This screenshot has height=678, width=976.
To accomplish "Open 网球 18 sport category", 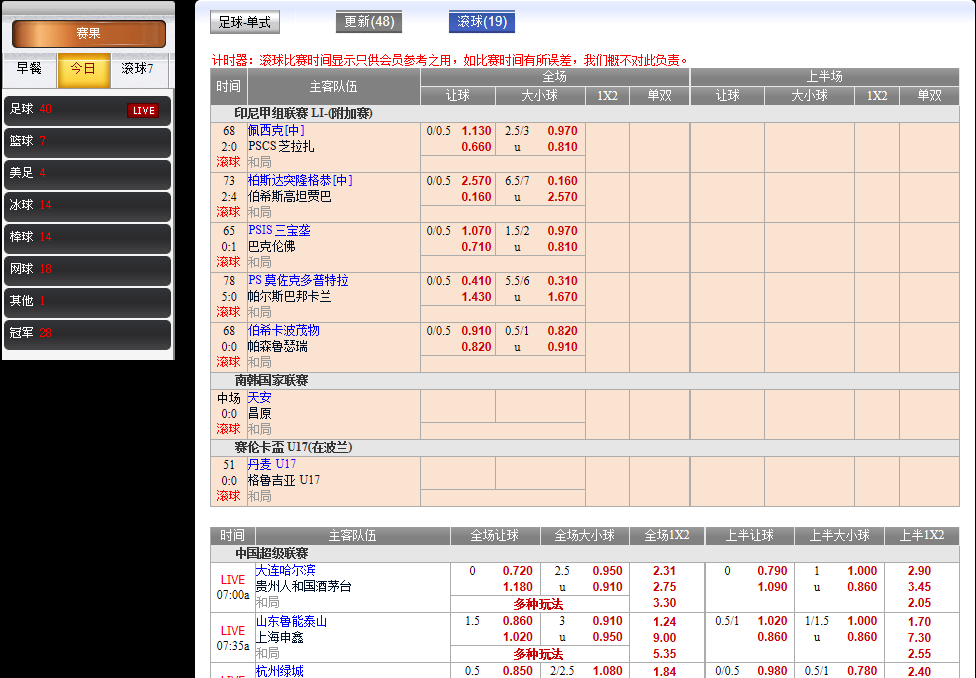I will (87, 270).
